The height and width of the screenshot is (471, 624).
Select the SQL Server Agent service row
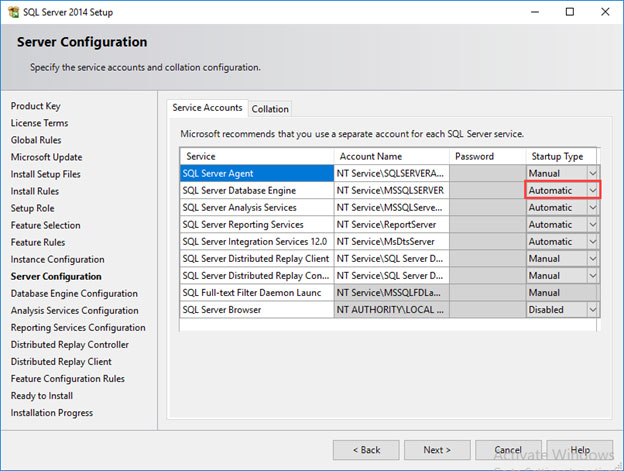(x=257, y=173)
